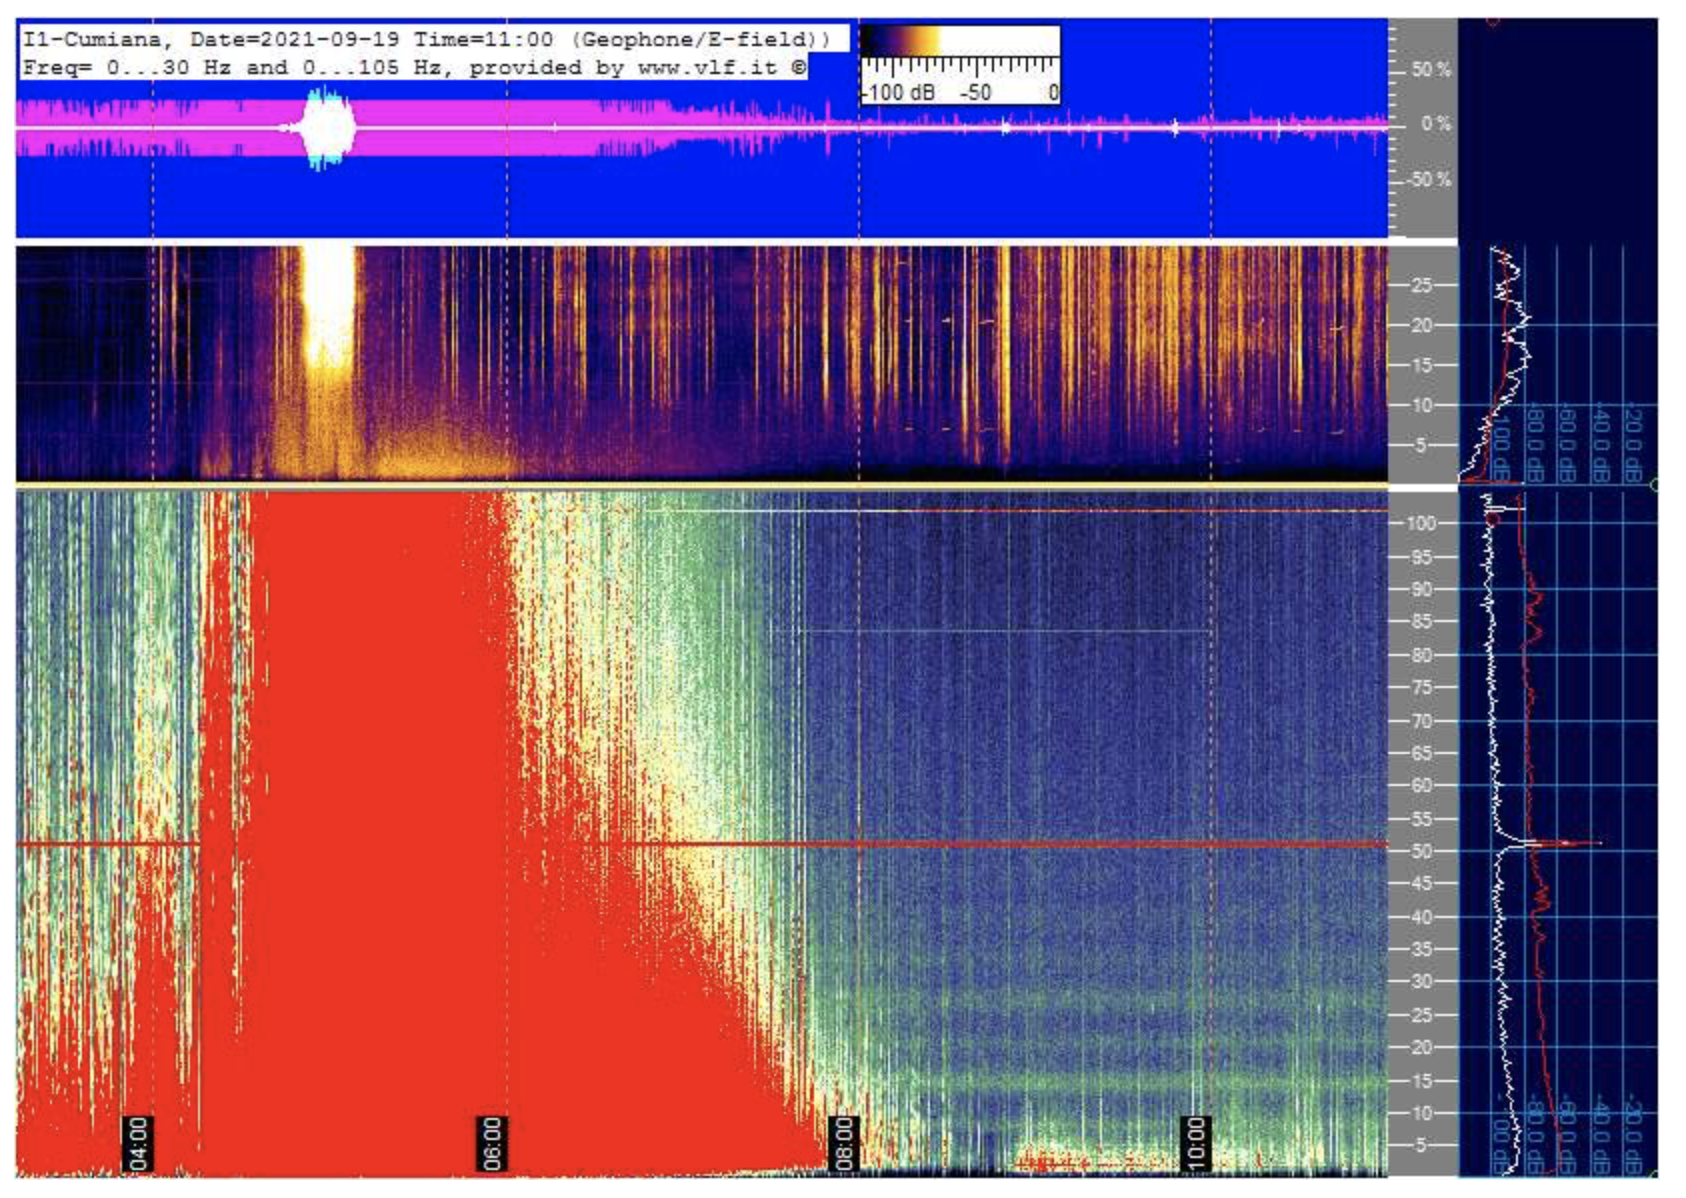Click the 08:00 time marker label
This screenshot has width=1686, height=1198.
click(844, 1142)
